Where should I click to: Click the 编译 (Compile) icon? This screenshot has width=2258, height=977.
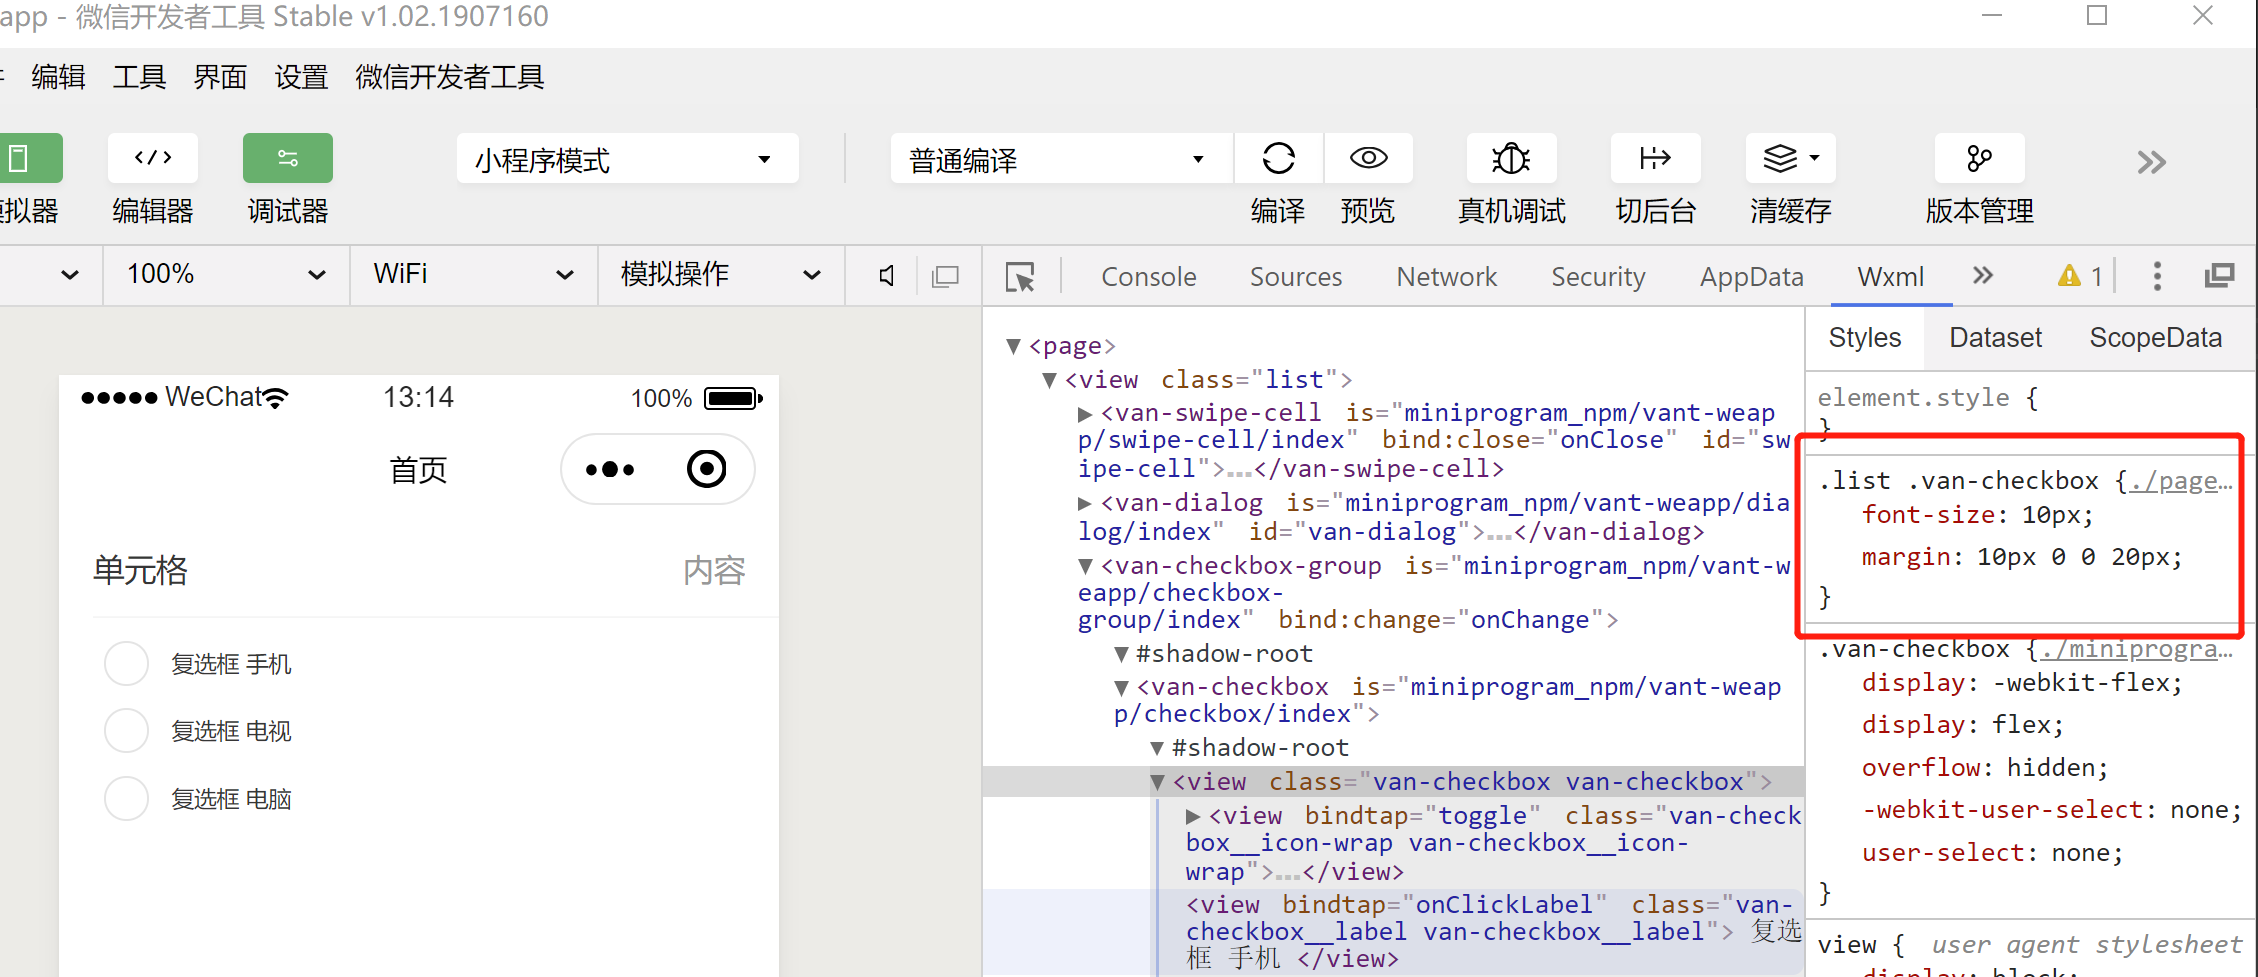point(1278,158)
